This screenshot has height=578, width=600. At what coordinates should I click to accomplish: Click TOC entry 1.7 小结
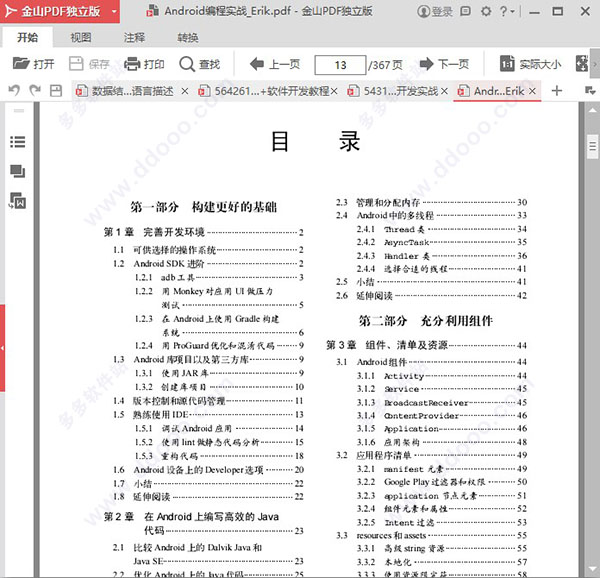[208, 484]
